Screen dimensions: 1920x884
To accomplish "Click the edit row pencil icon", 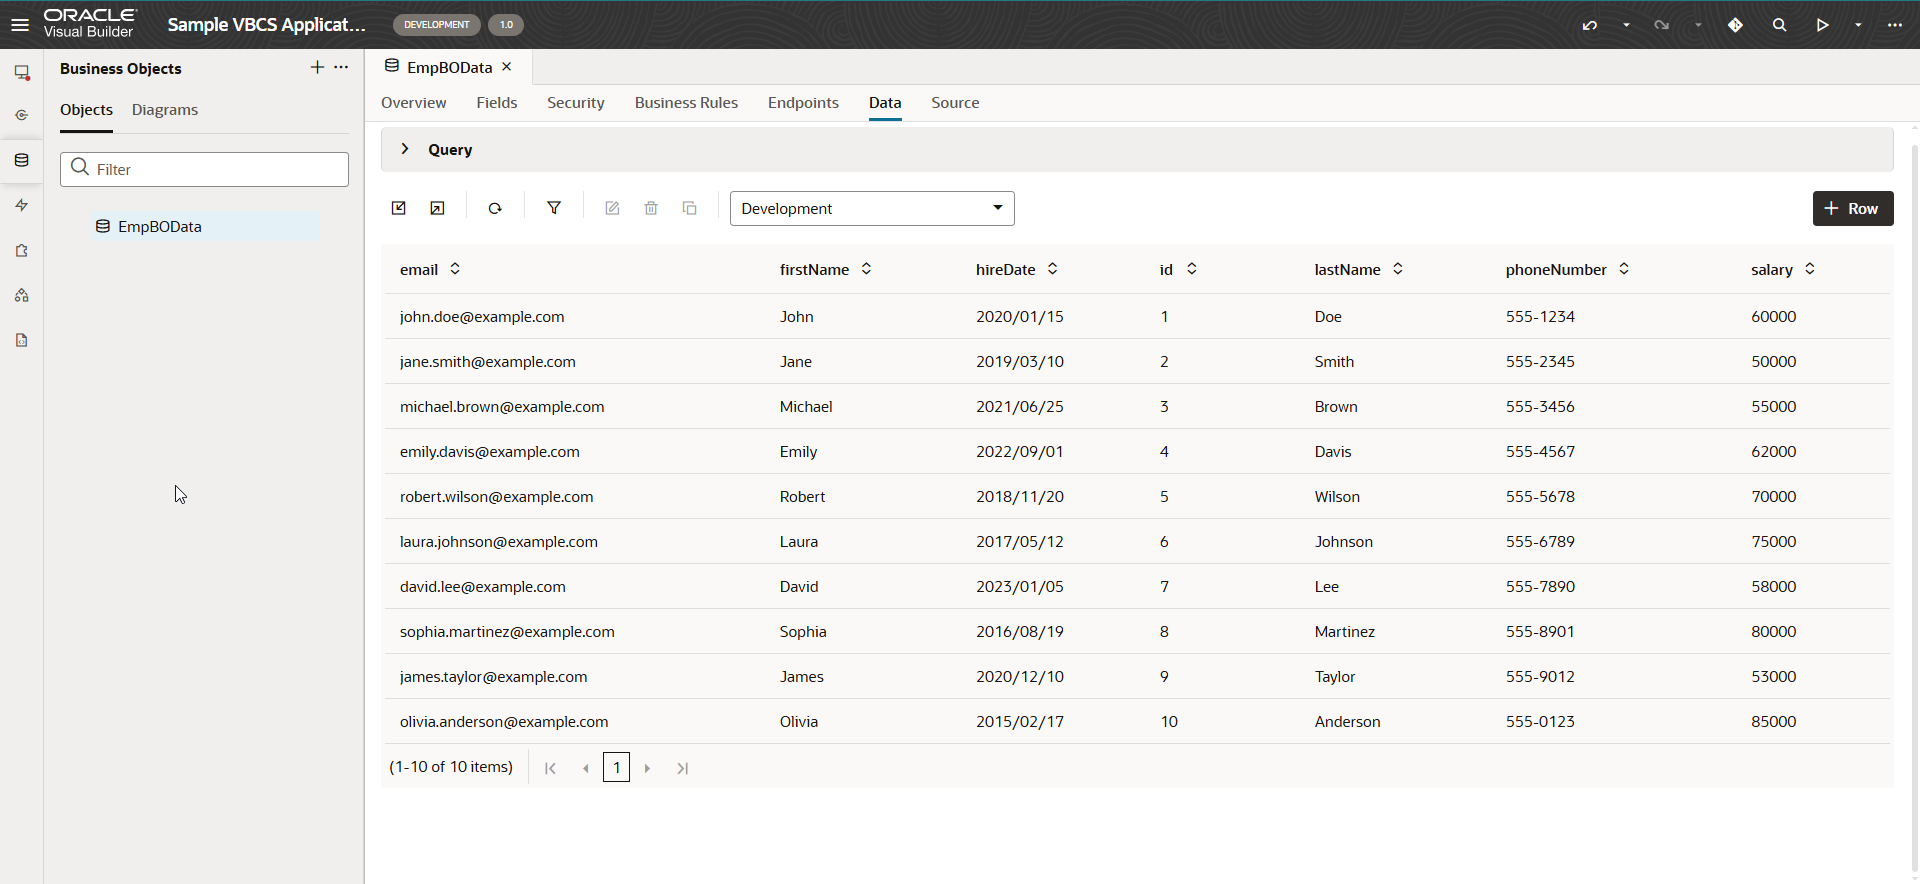I will 612,208.
